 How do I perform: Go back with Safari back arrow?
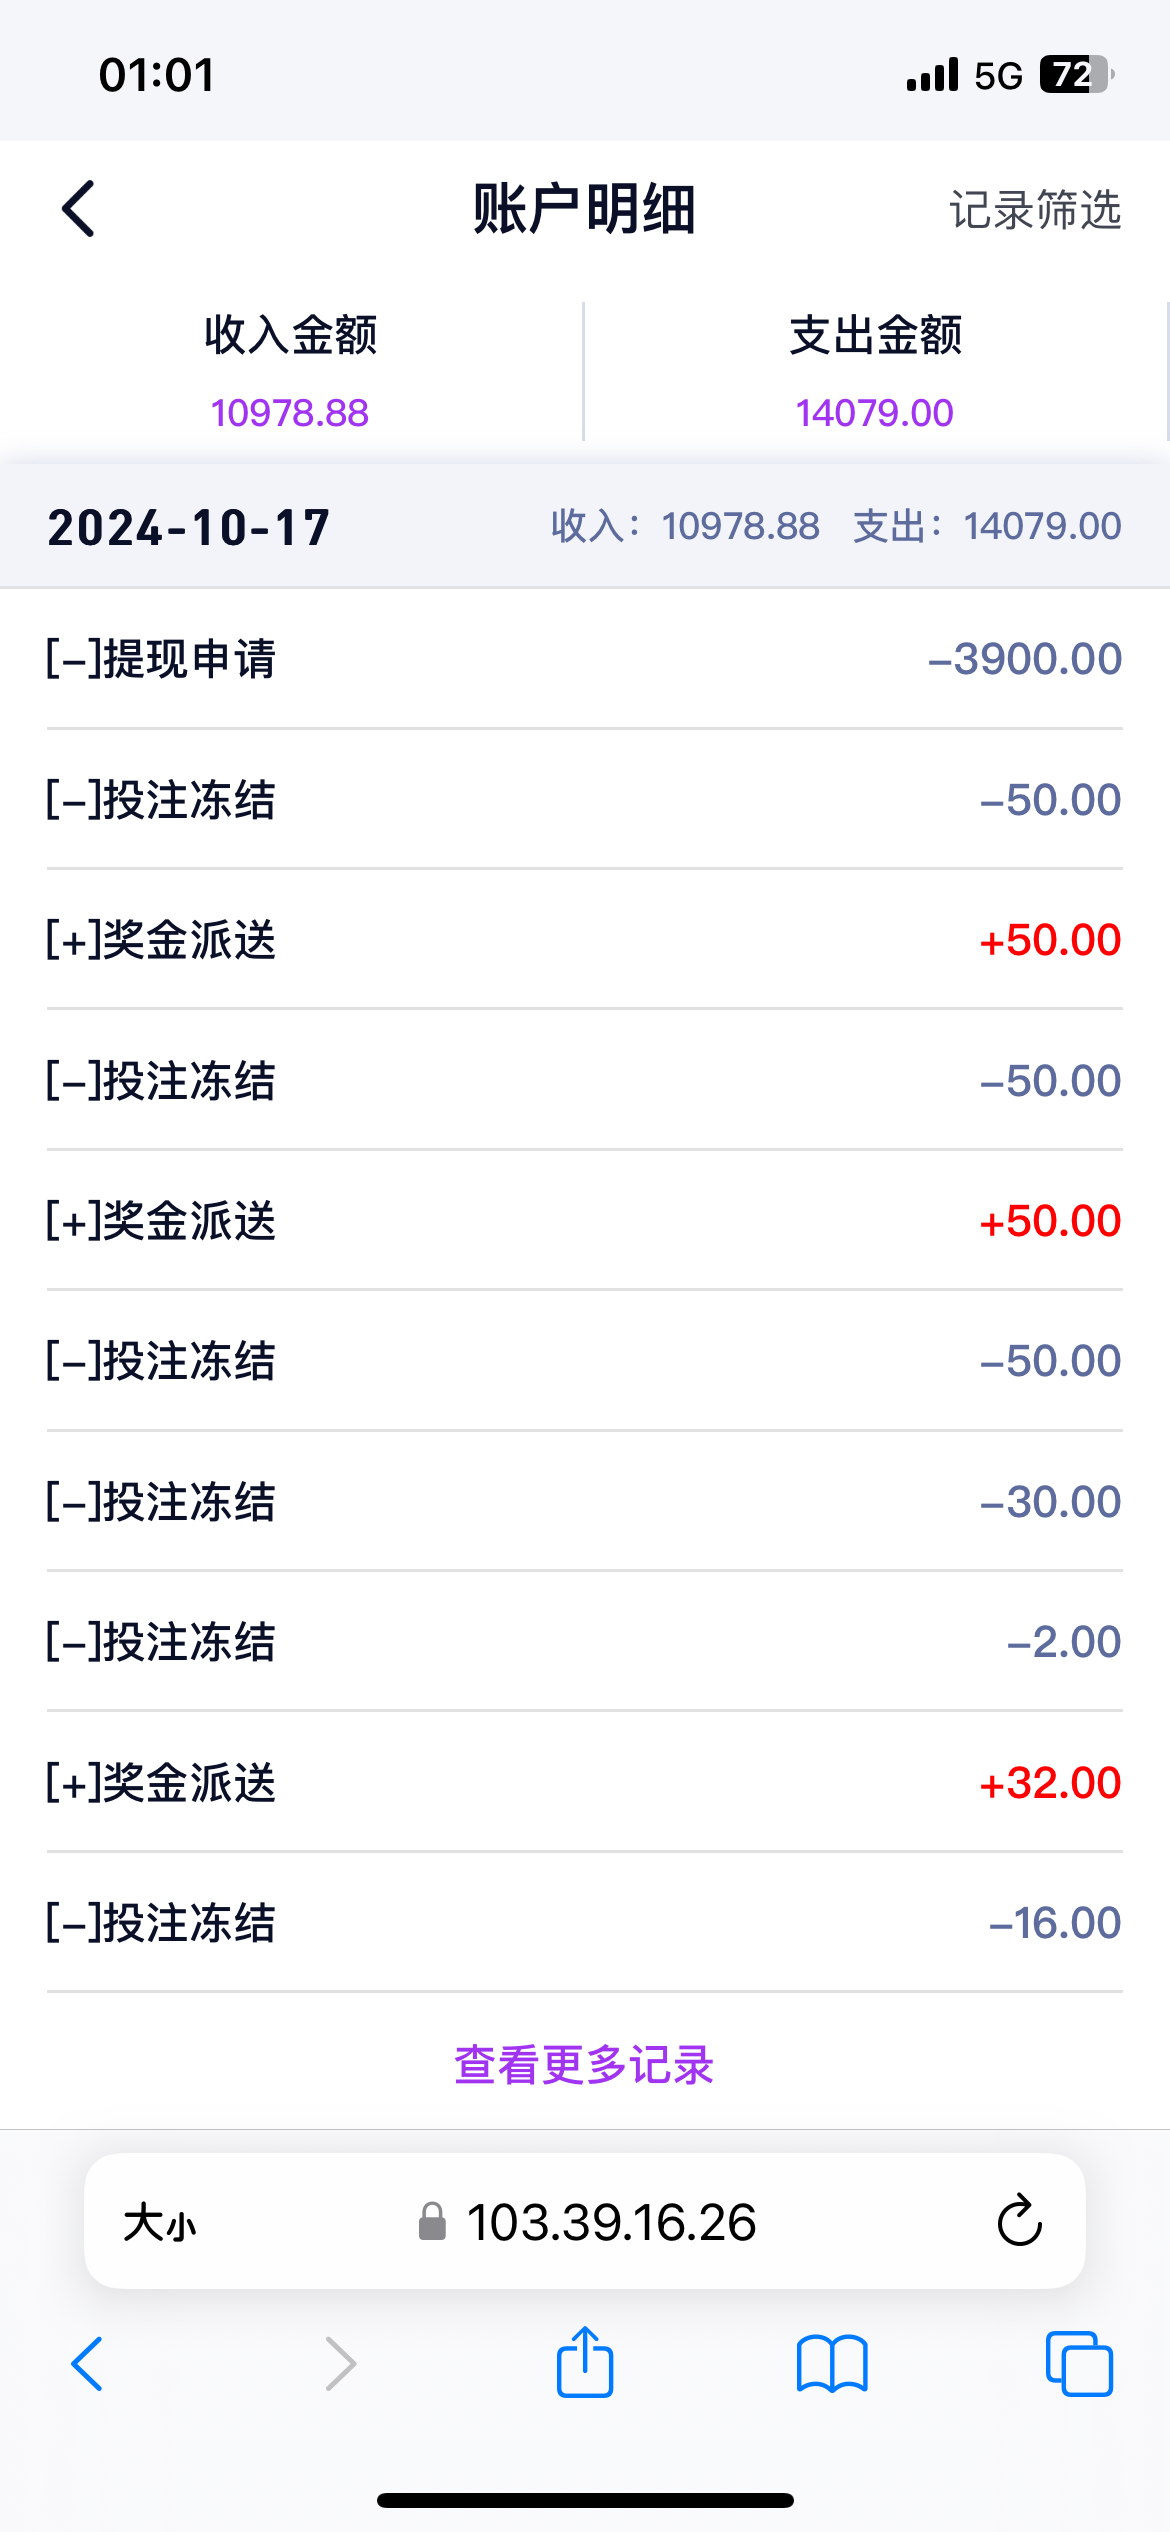pos(87,2364)
